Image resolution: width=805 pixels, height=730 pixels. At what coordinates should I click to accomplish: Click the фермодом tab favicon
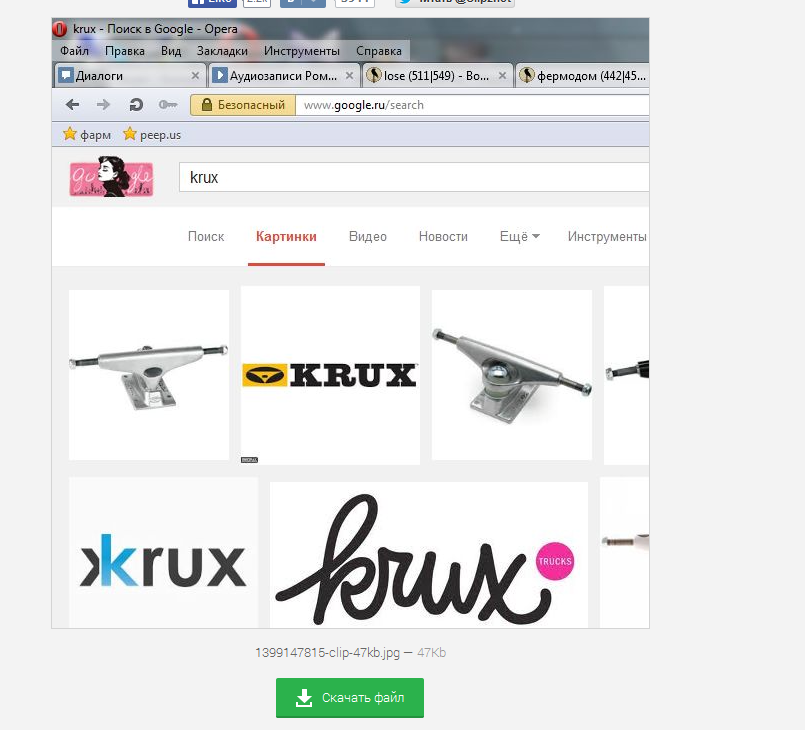point(527,75)
